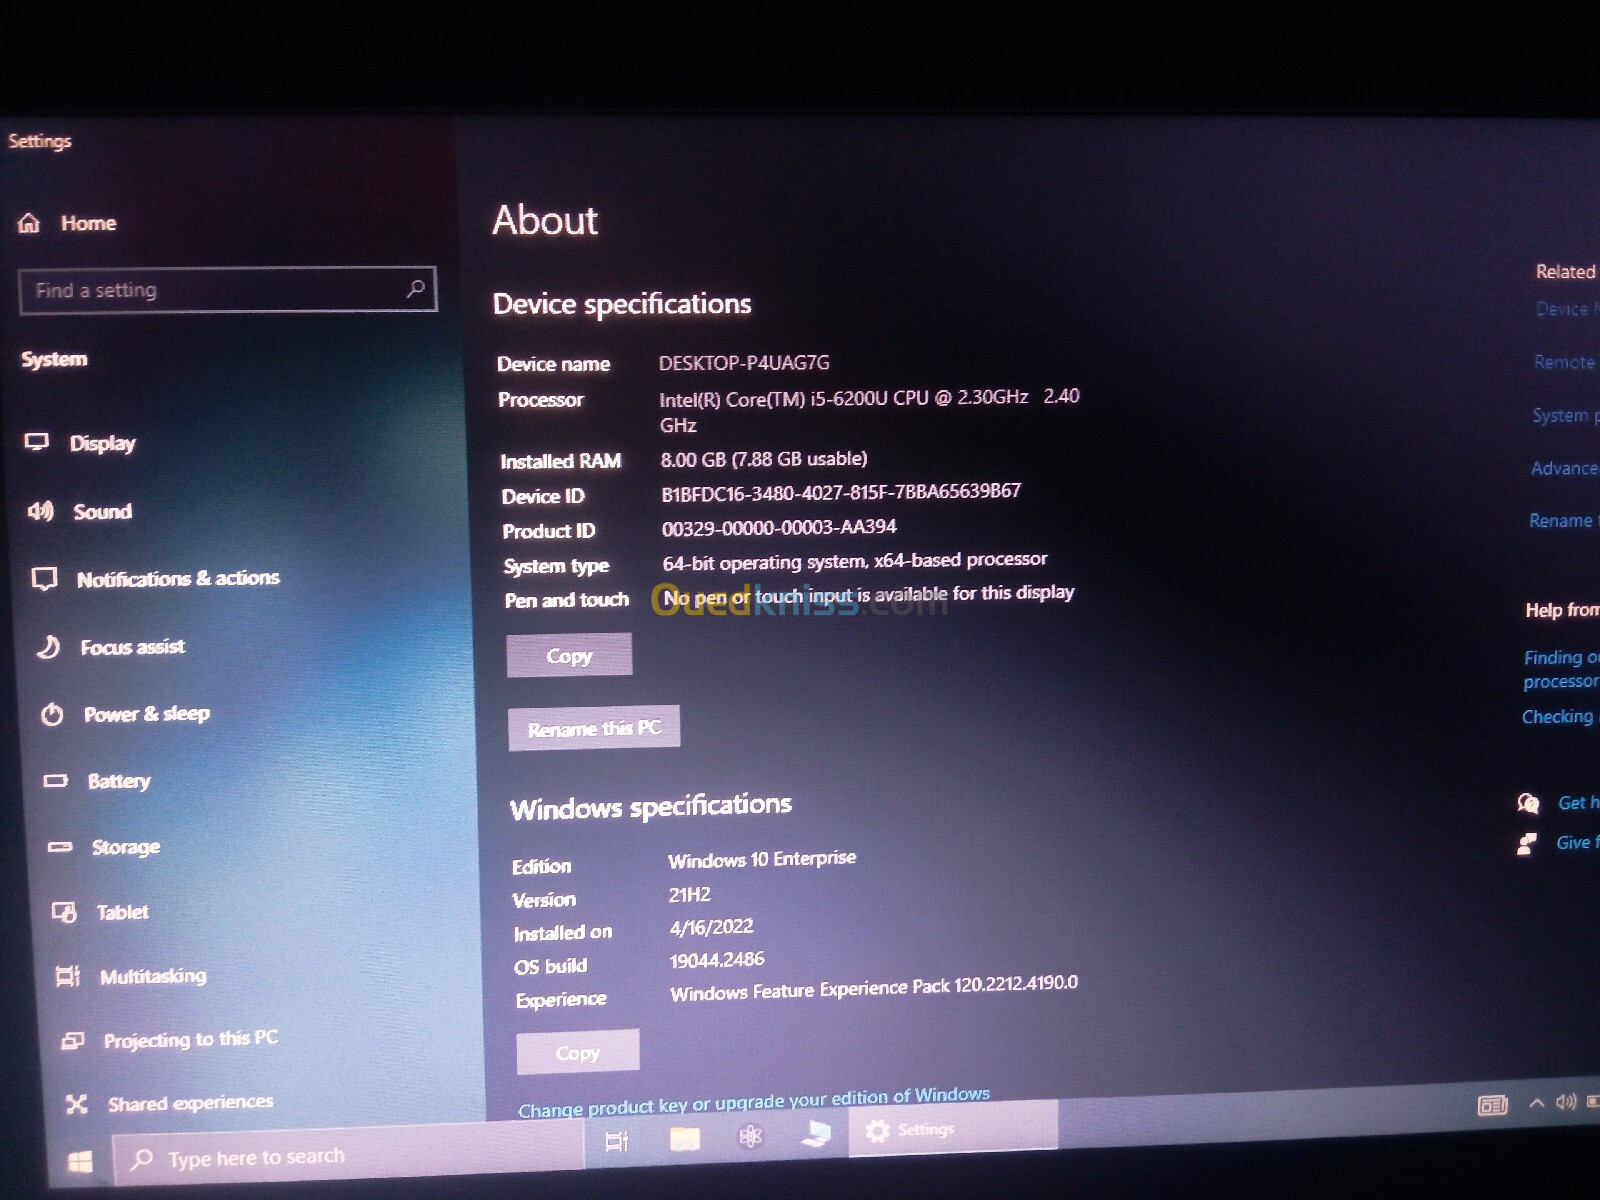Open File Explorer from the taskbar

[685, 1138]
